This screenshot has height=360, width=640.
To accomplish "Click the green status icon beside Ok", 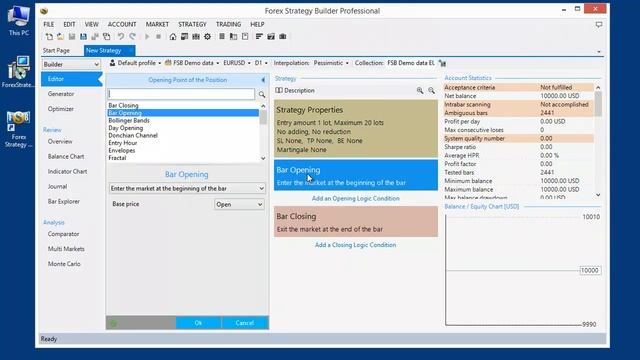I will (x=114, y=323).
